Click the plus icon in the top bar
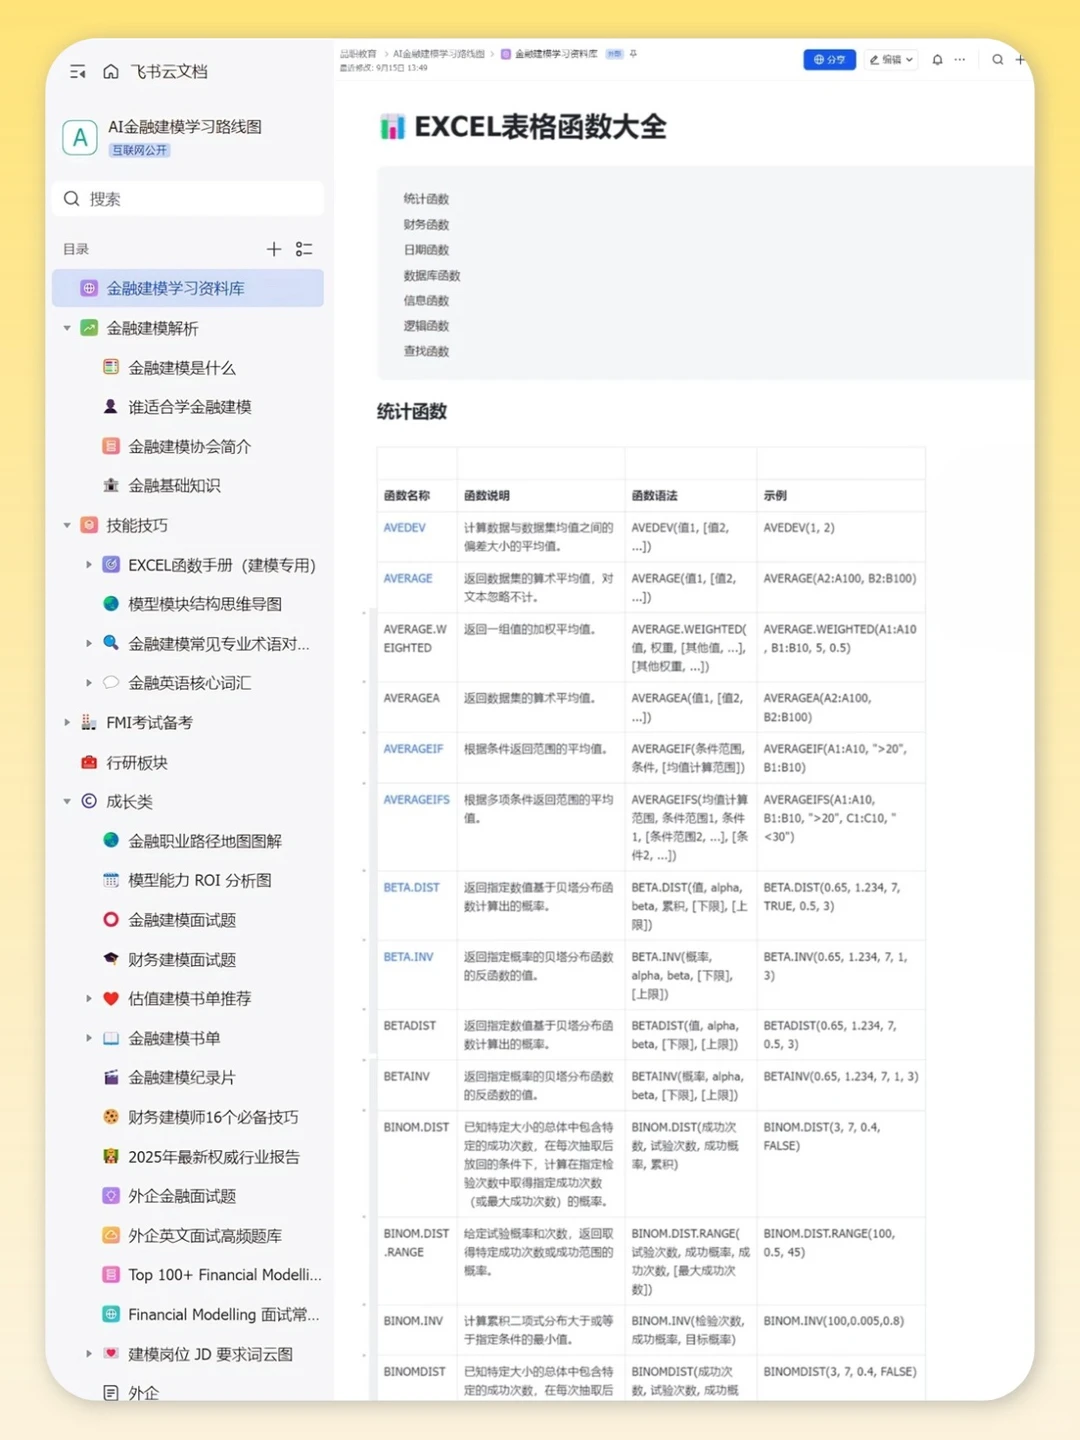Viewport: 1080px width, 1440px height. tap(1020, 60)
